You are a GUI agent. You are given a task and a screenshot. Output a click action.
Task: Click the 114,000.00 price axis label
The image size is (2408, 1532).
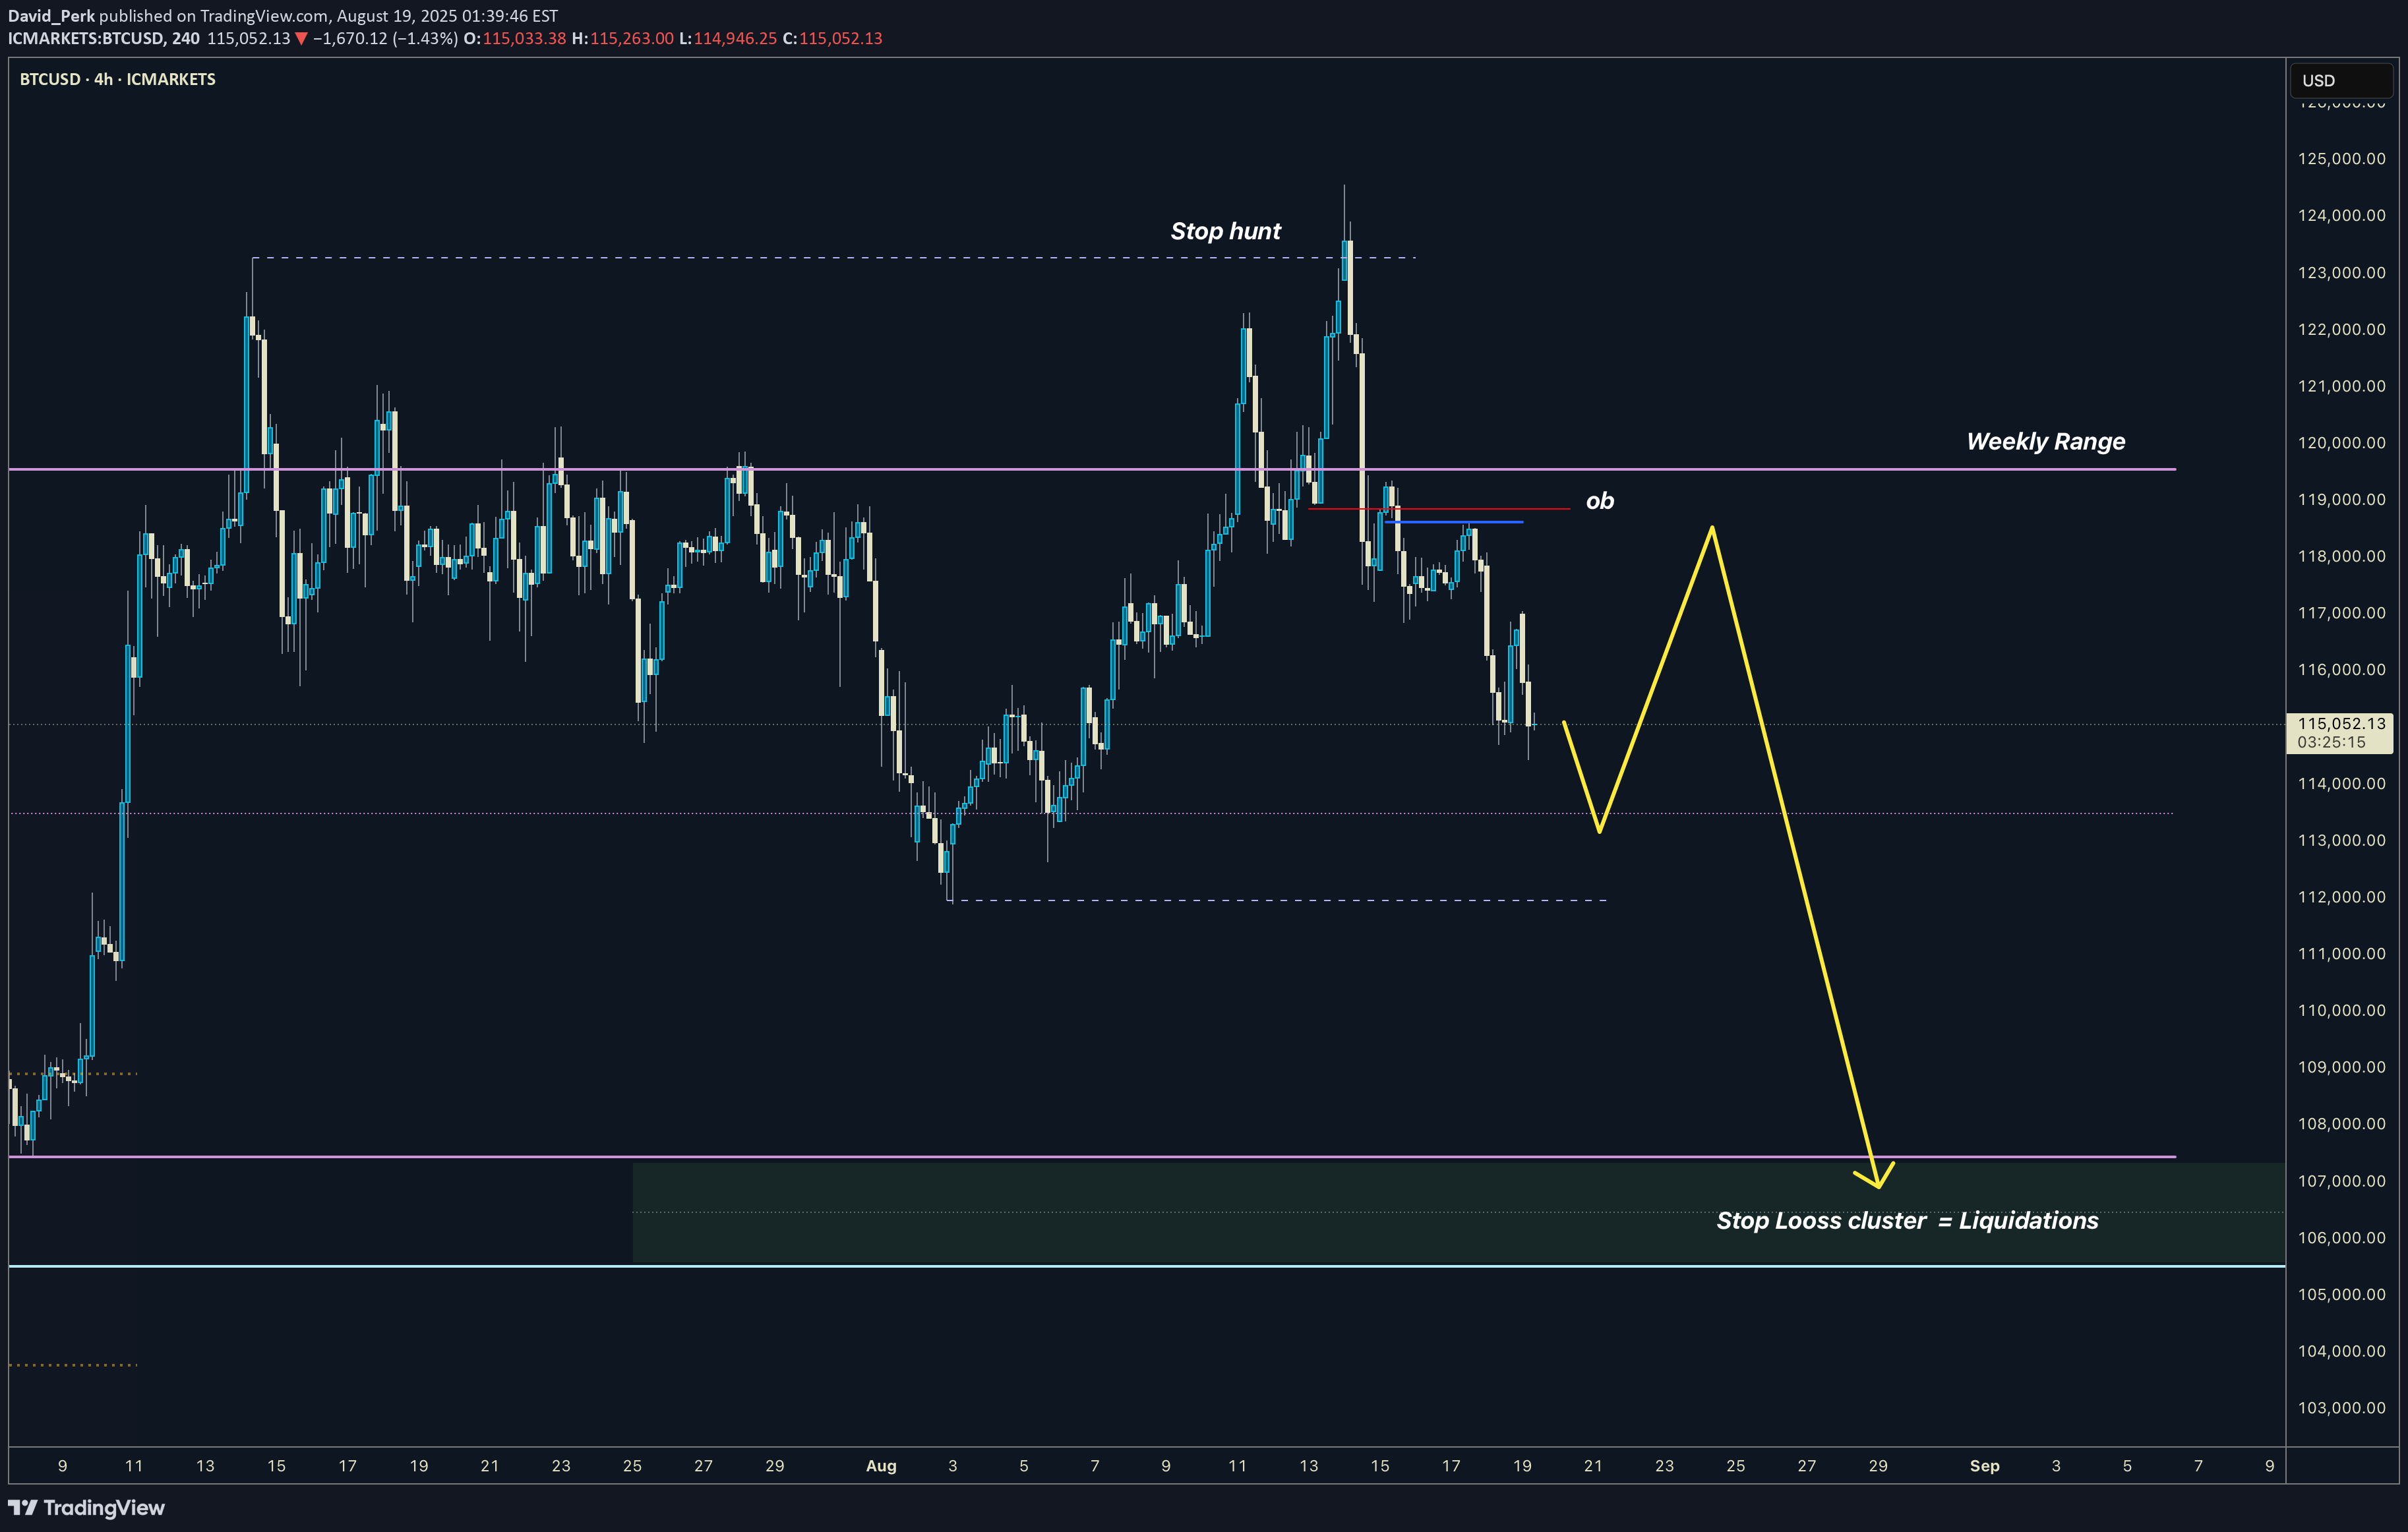coord(2341,783)
